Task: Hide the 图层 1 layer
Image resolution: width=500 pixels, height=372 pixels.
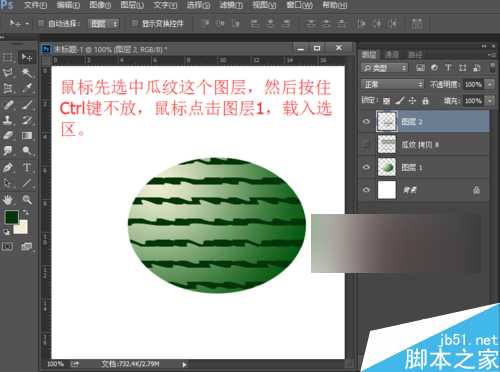Action: pos(366,167)
